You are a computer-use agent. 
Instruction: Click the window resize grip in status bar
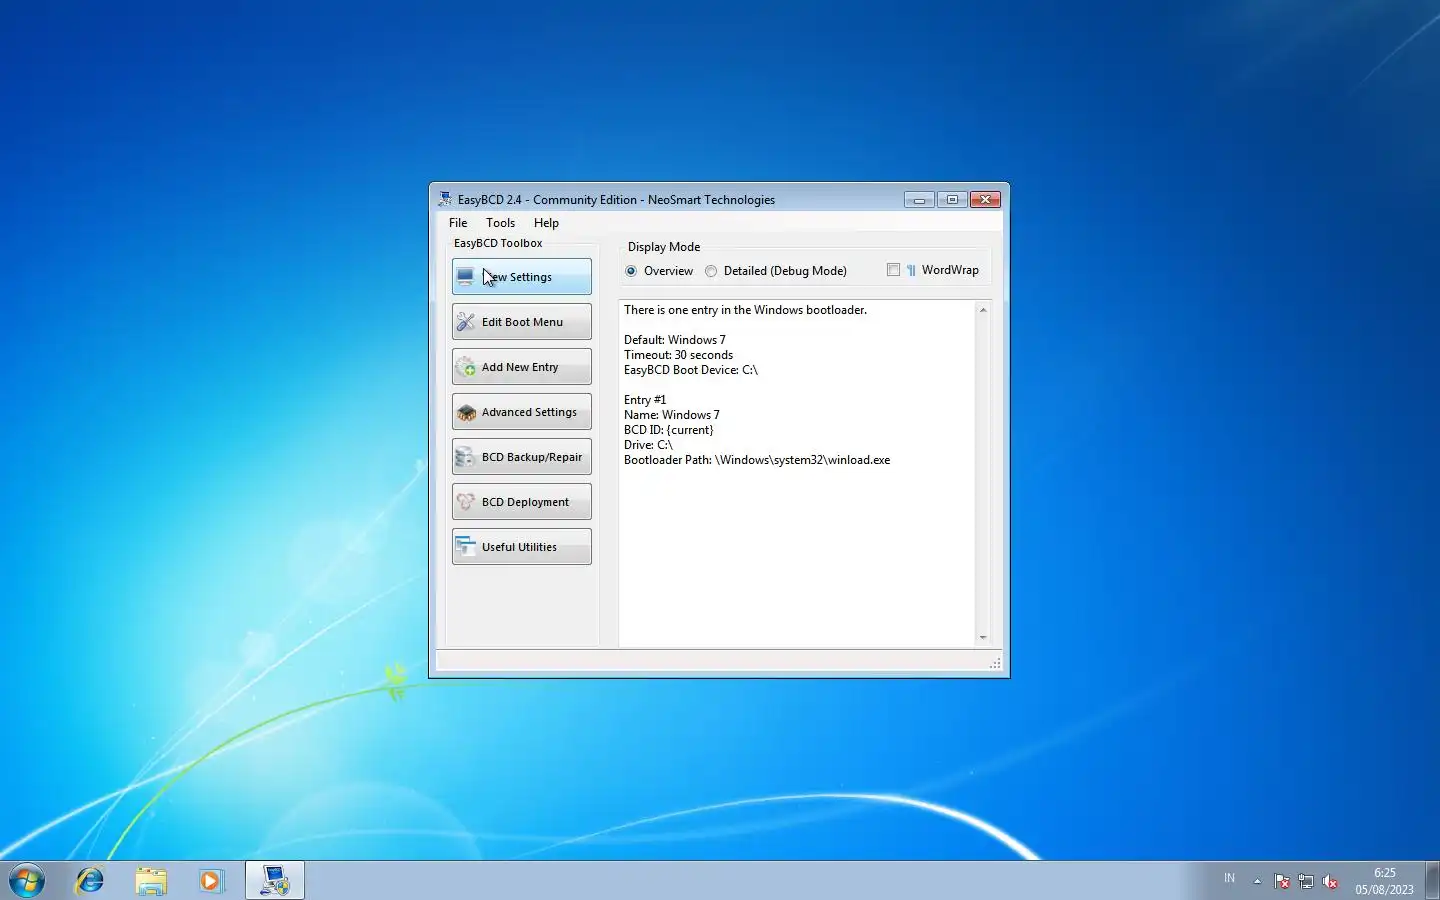point(995,664)
